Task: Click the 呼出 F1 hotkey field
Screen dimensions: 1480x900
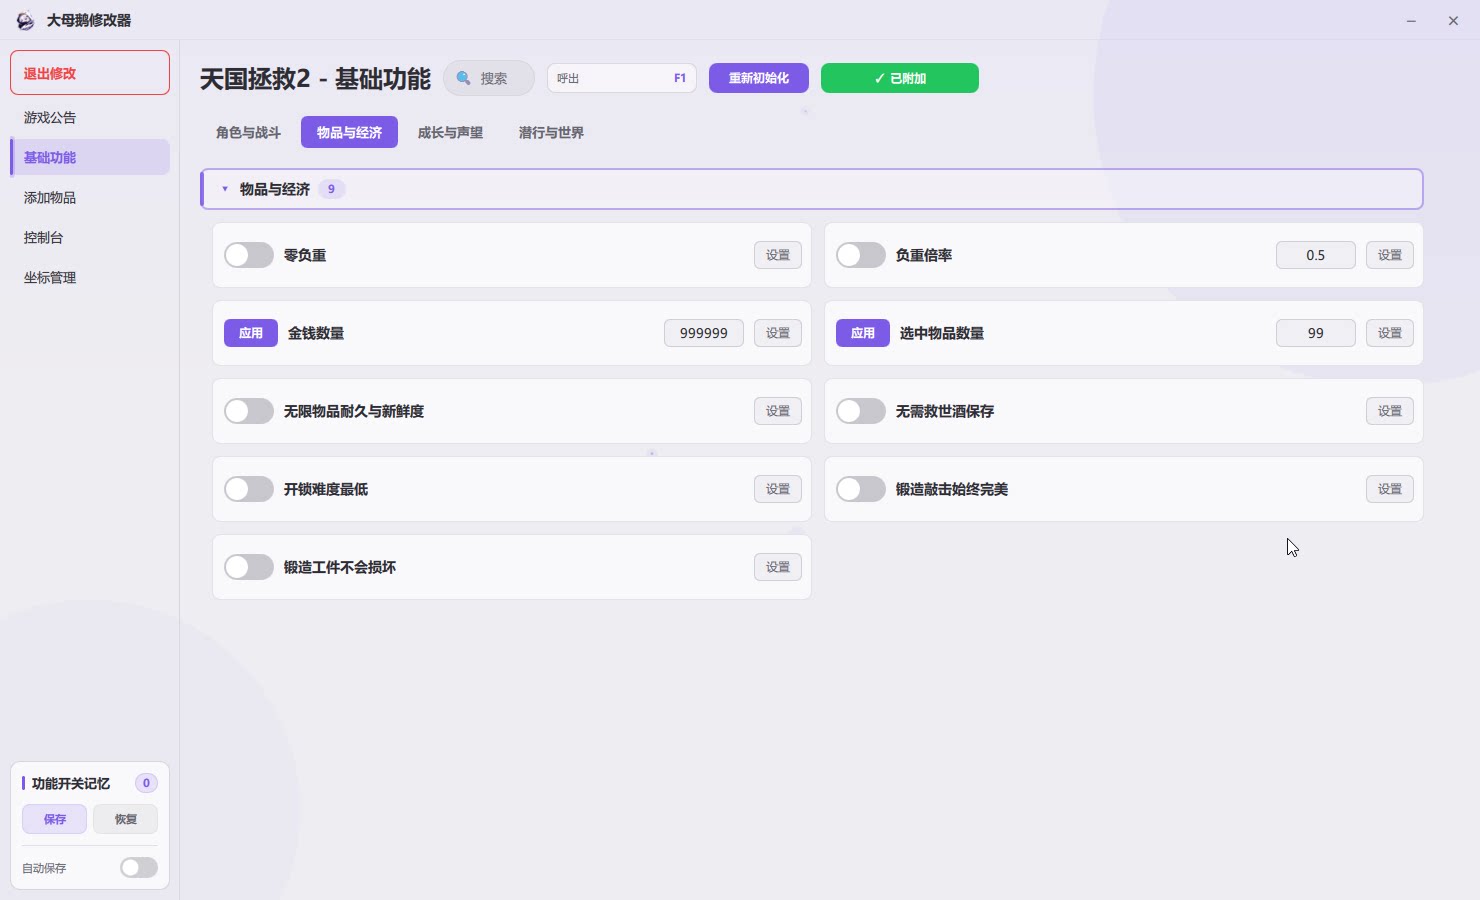Action: click(622, 78)
